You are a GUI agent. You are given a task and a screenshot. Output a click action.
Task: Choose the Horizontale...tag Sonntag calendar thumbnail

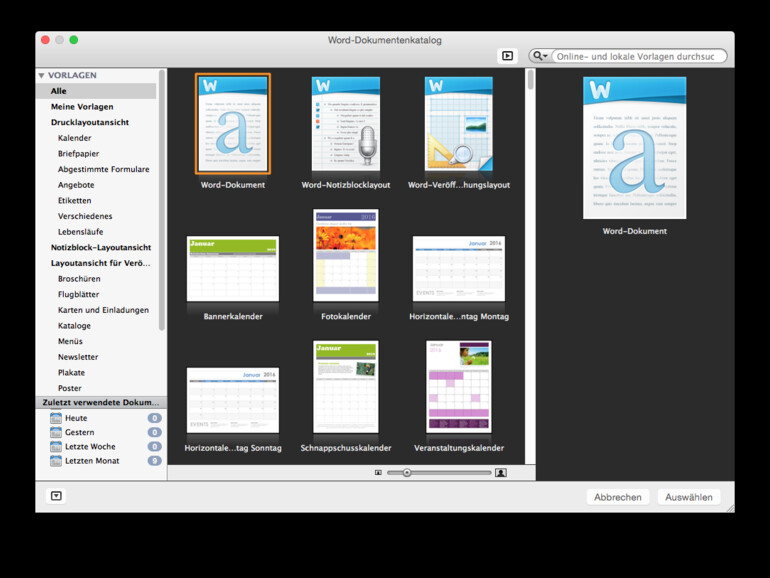pos(233,400)
